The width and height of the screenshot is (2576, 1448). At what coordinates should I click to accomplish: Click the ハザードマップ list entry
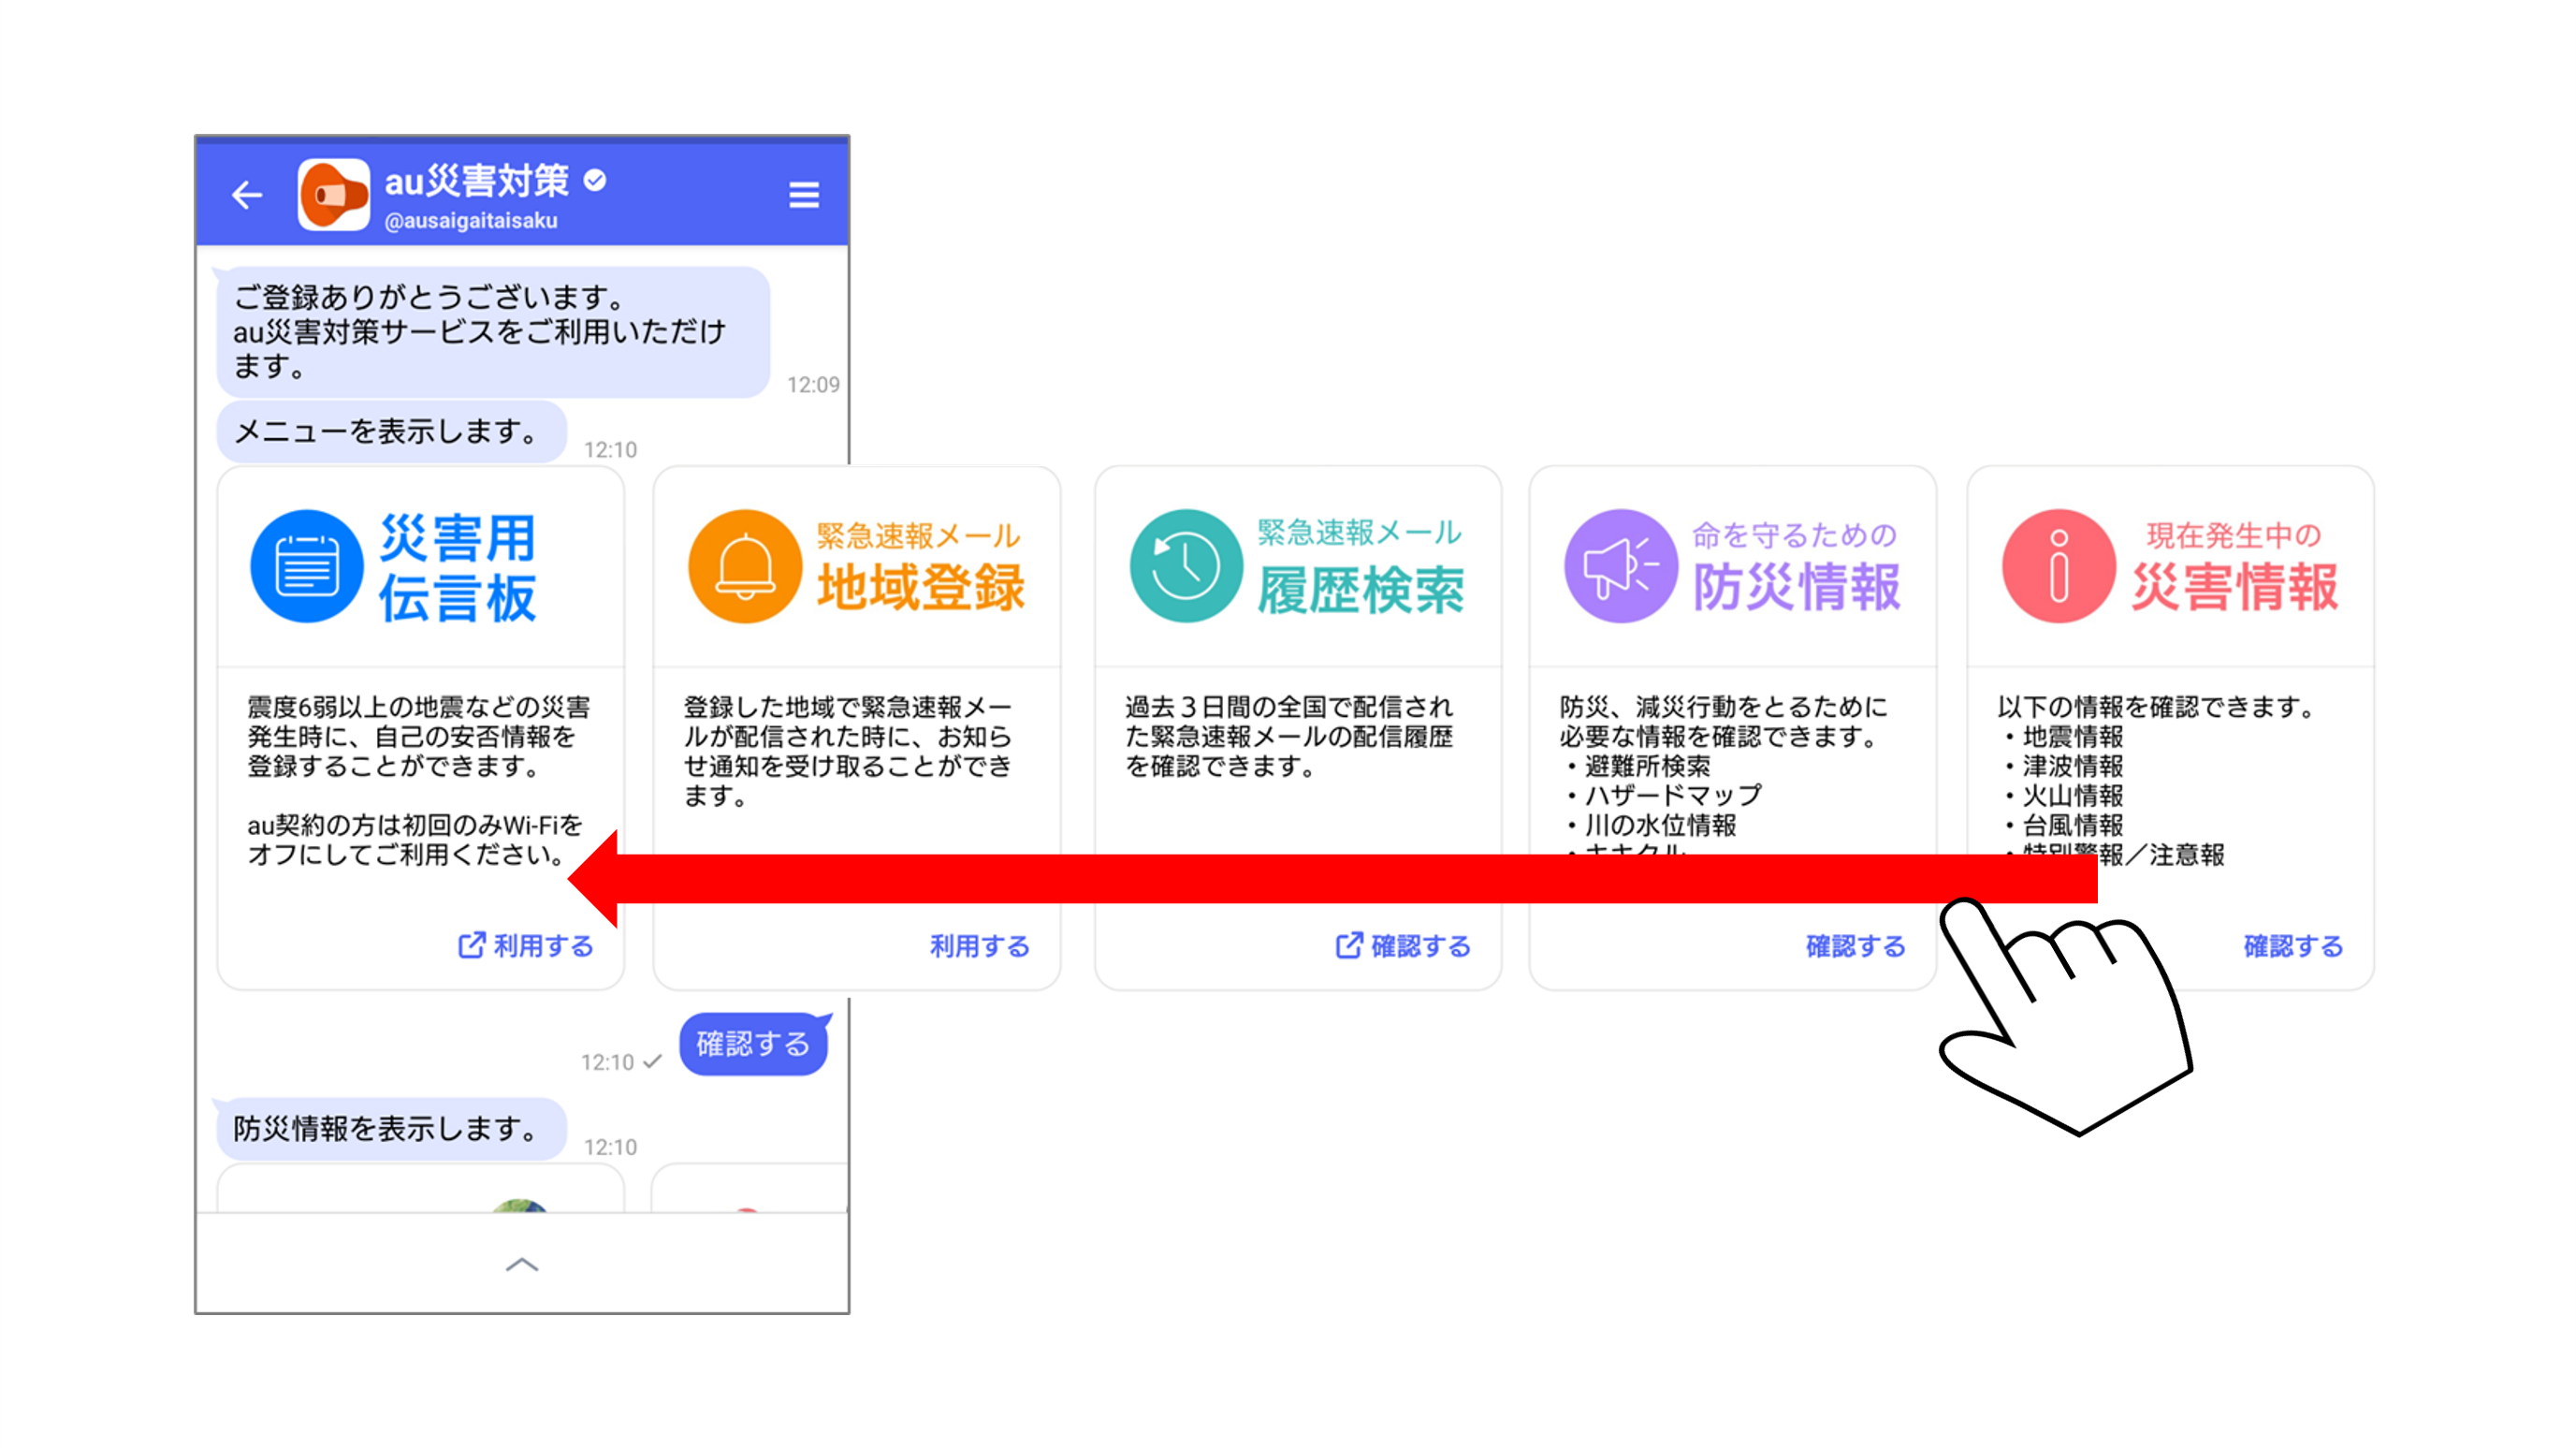pyautogui.click(x=1664, y=796)
